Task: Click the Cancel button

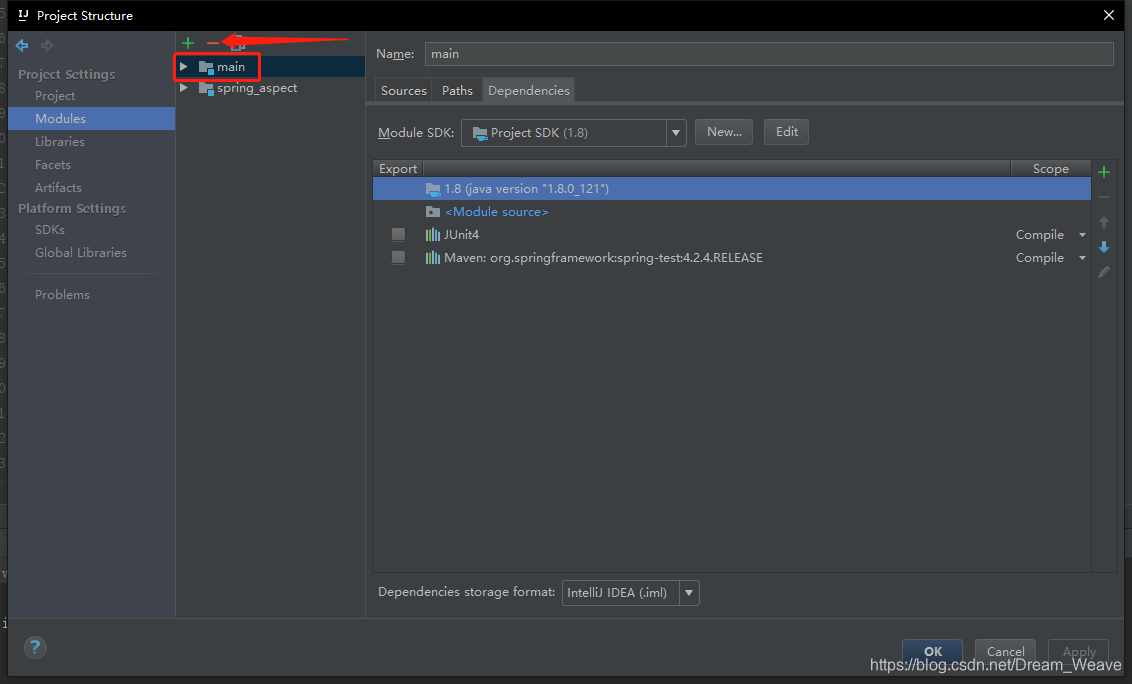Action: (1005, 651)
